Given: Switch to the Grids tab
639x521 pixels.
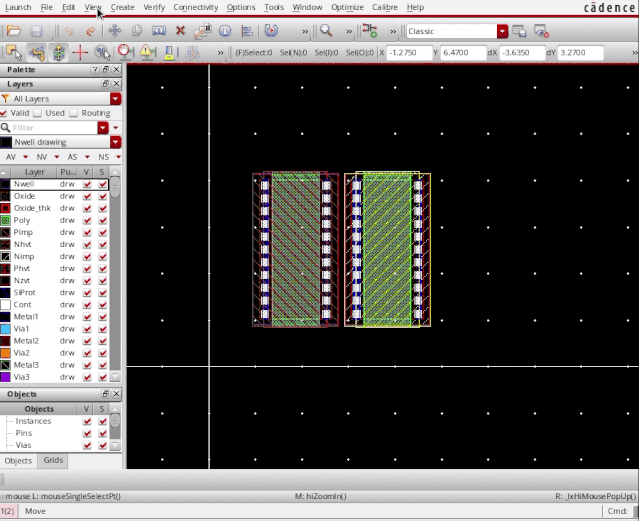Looking at the screenshot, I should [52, 461].
